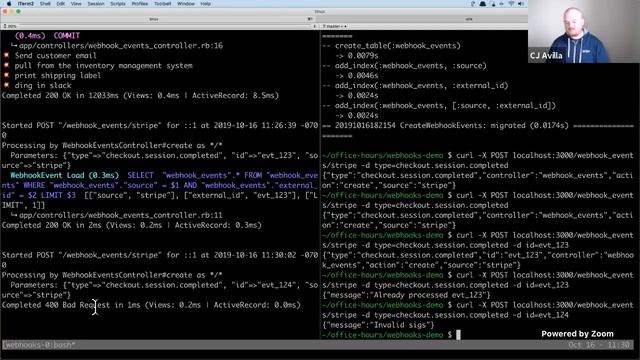Click the CJ Avila webcam thumbnail
Screen dimensions: 640x360
tap(584, 31)
